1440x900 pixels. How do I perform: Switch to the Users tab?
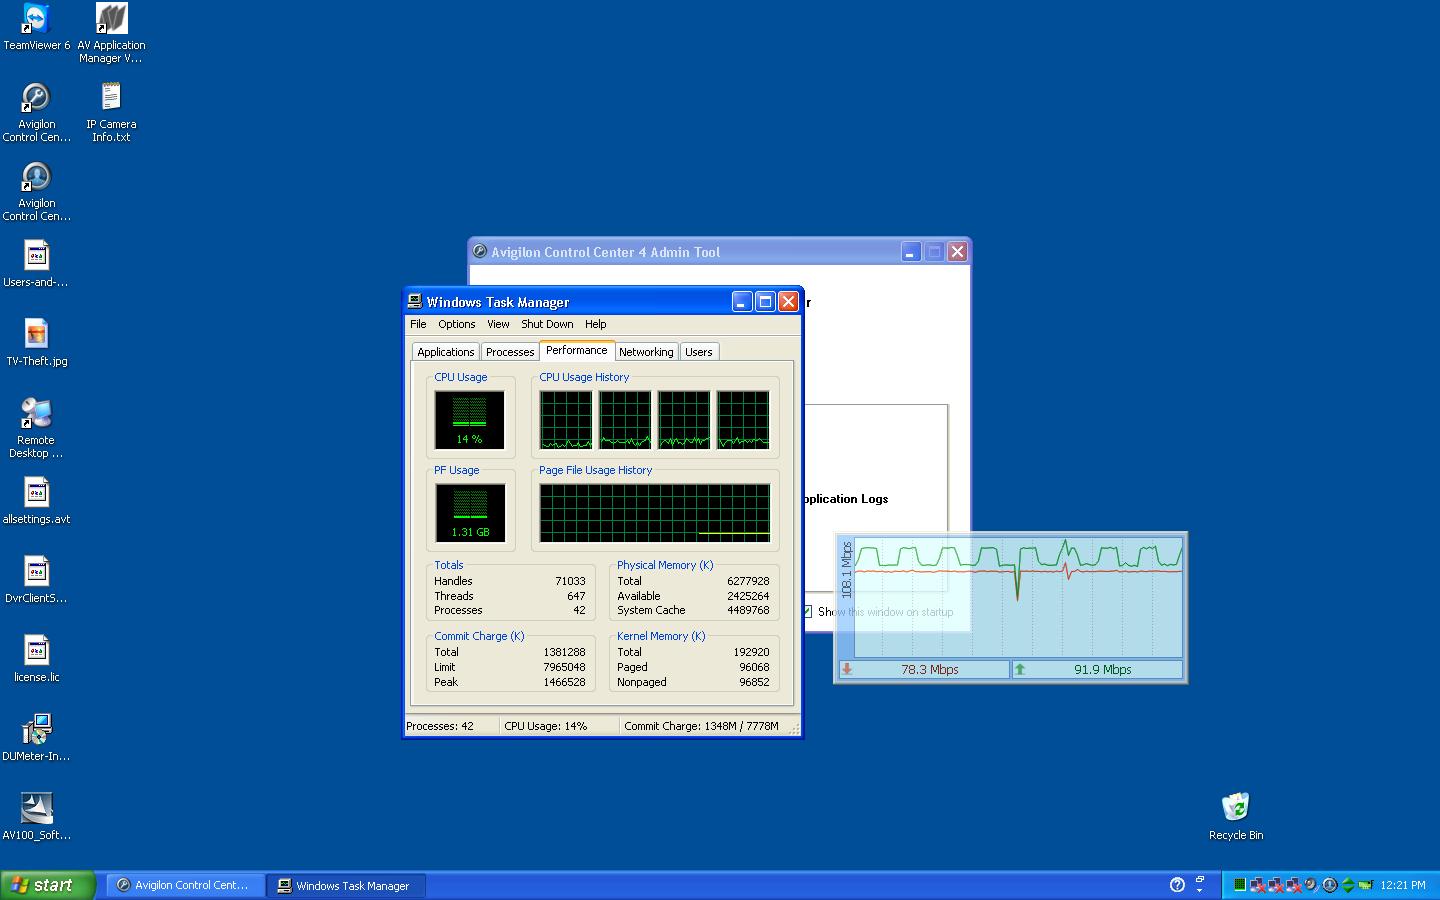[699, 352]
